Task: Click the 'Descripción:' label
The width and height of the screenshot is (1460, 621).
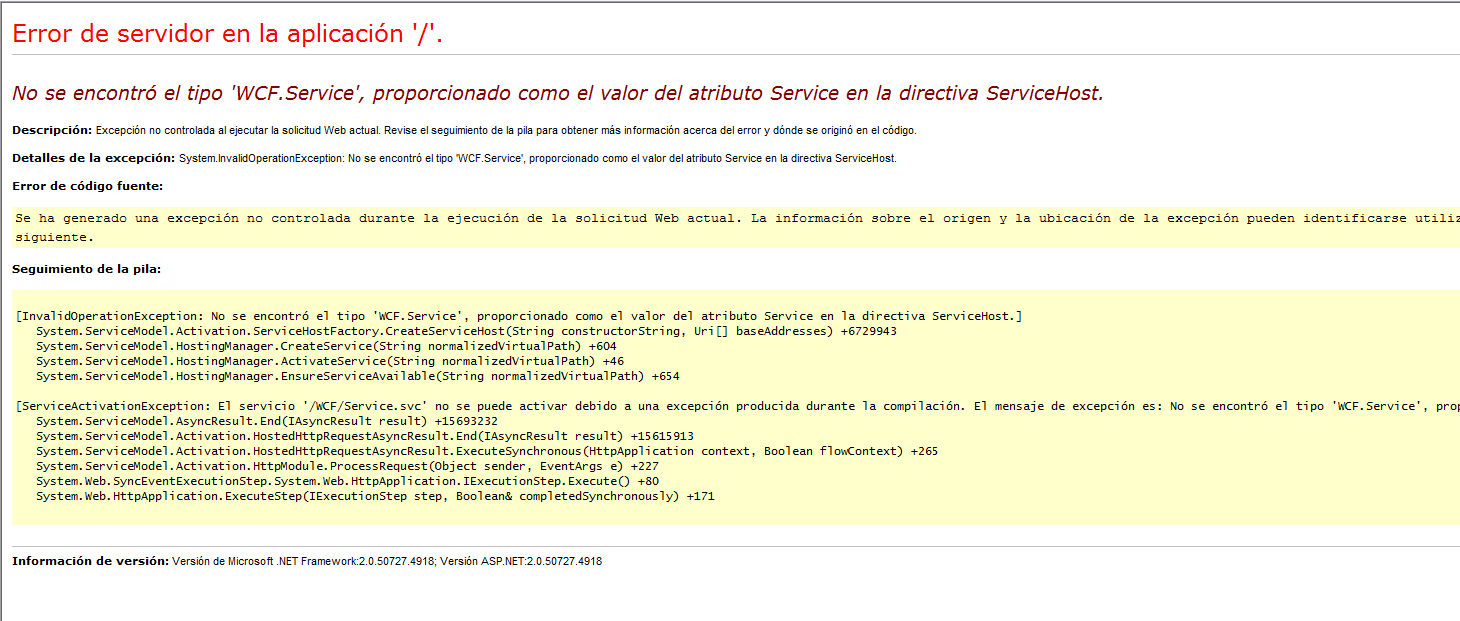Action: [52, 130]
